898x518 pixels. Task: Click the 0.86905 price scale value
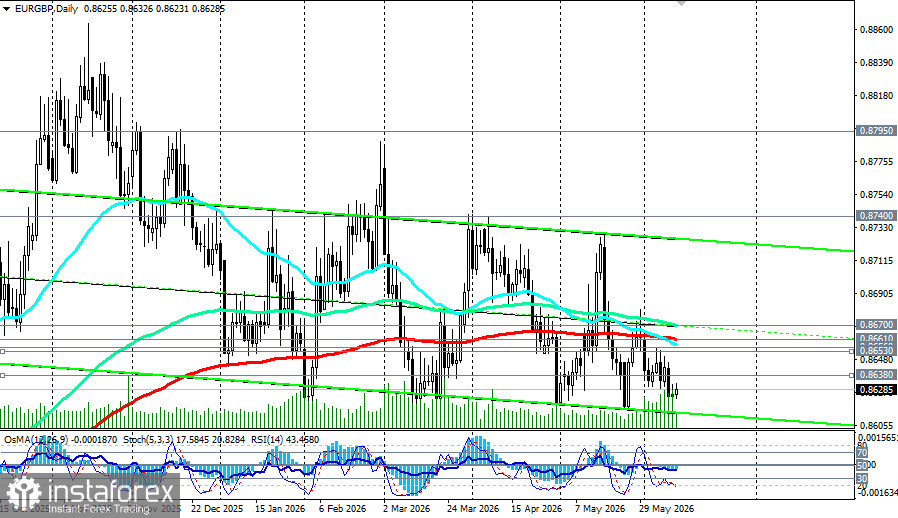[876, 294]
